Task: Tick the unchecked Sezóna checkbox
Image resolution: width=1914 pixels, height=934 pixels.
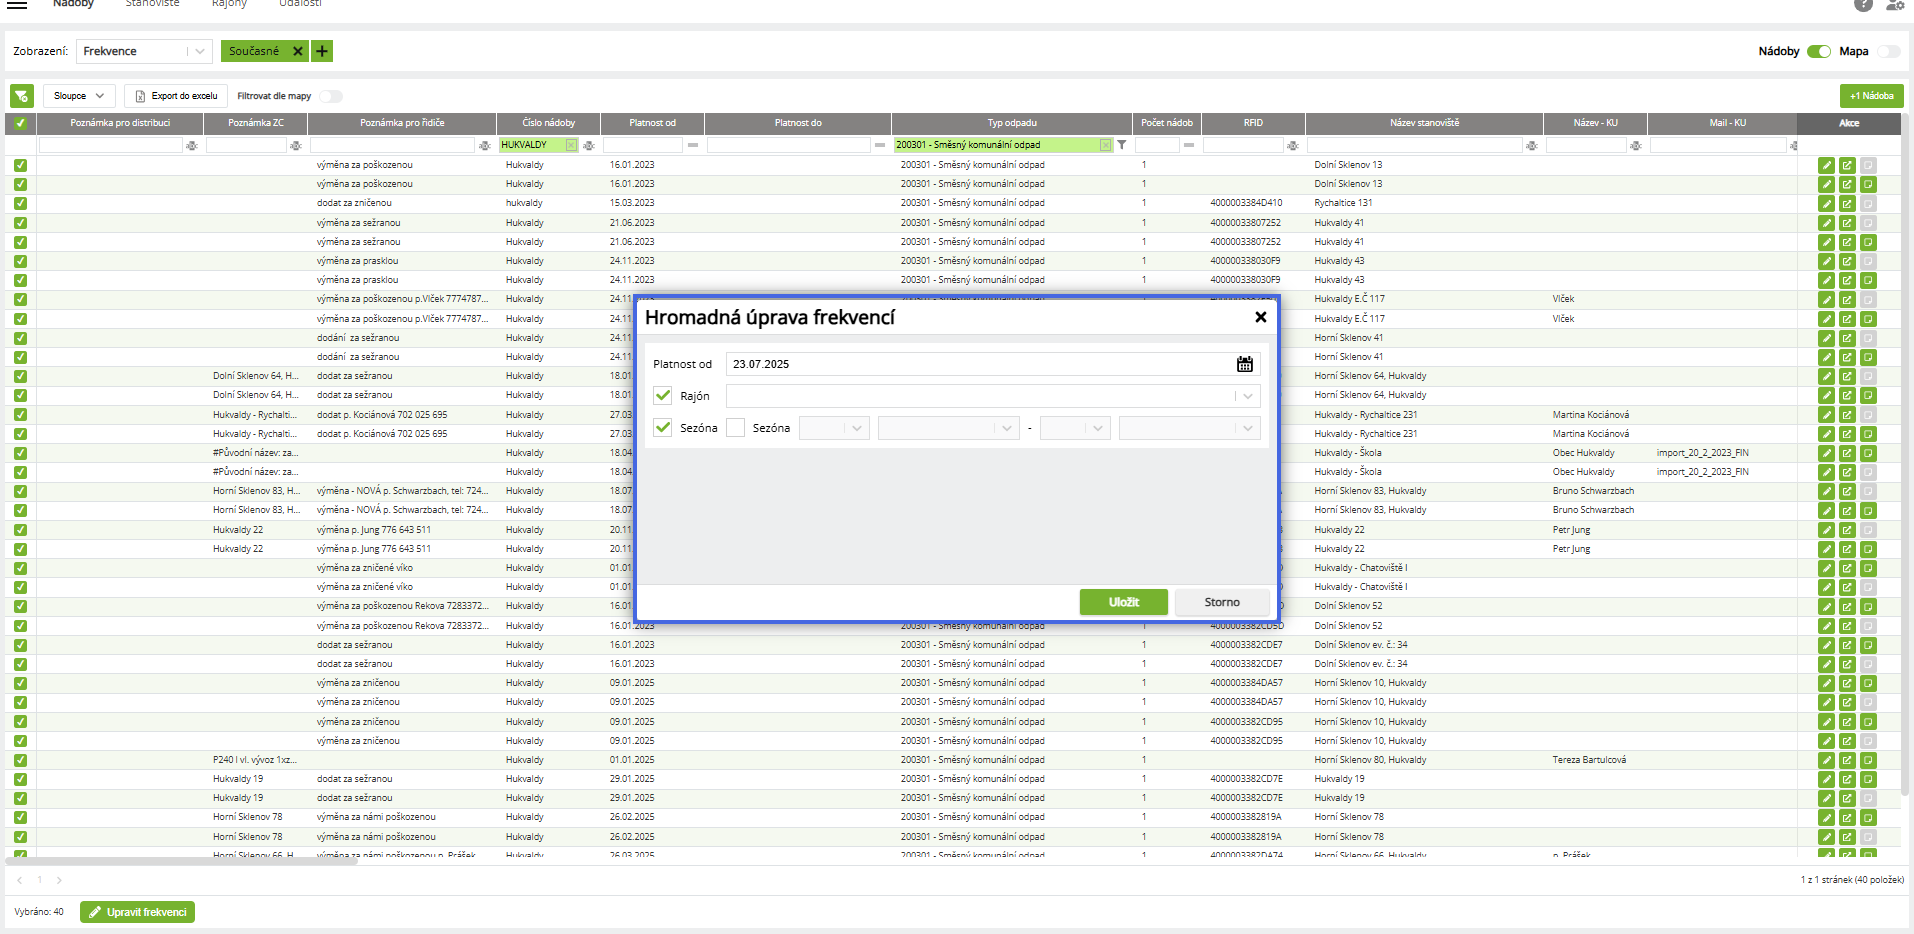Action: coord(736,428)
